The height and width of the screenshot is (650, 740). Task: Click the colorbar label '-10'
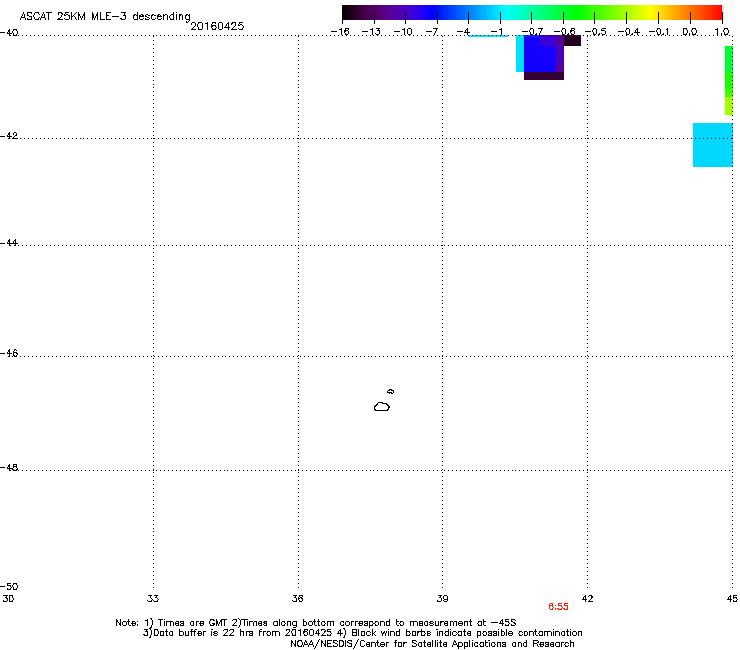[x=403, y=32]
